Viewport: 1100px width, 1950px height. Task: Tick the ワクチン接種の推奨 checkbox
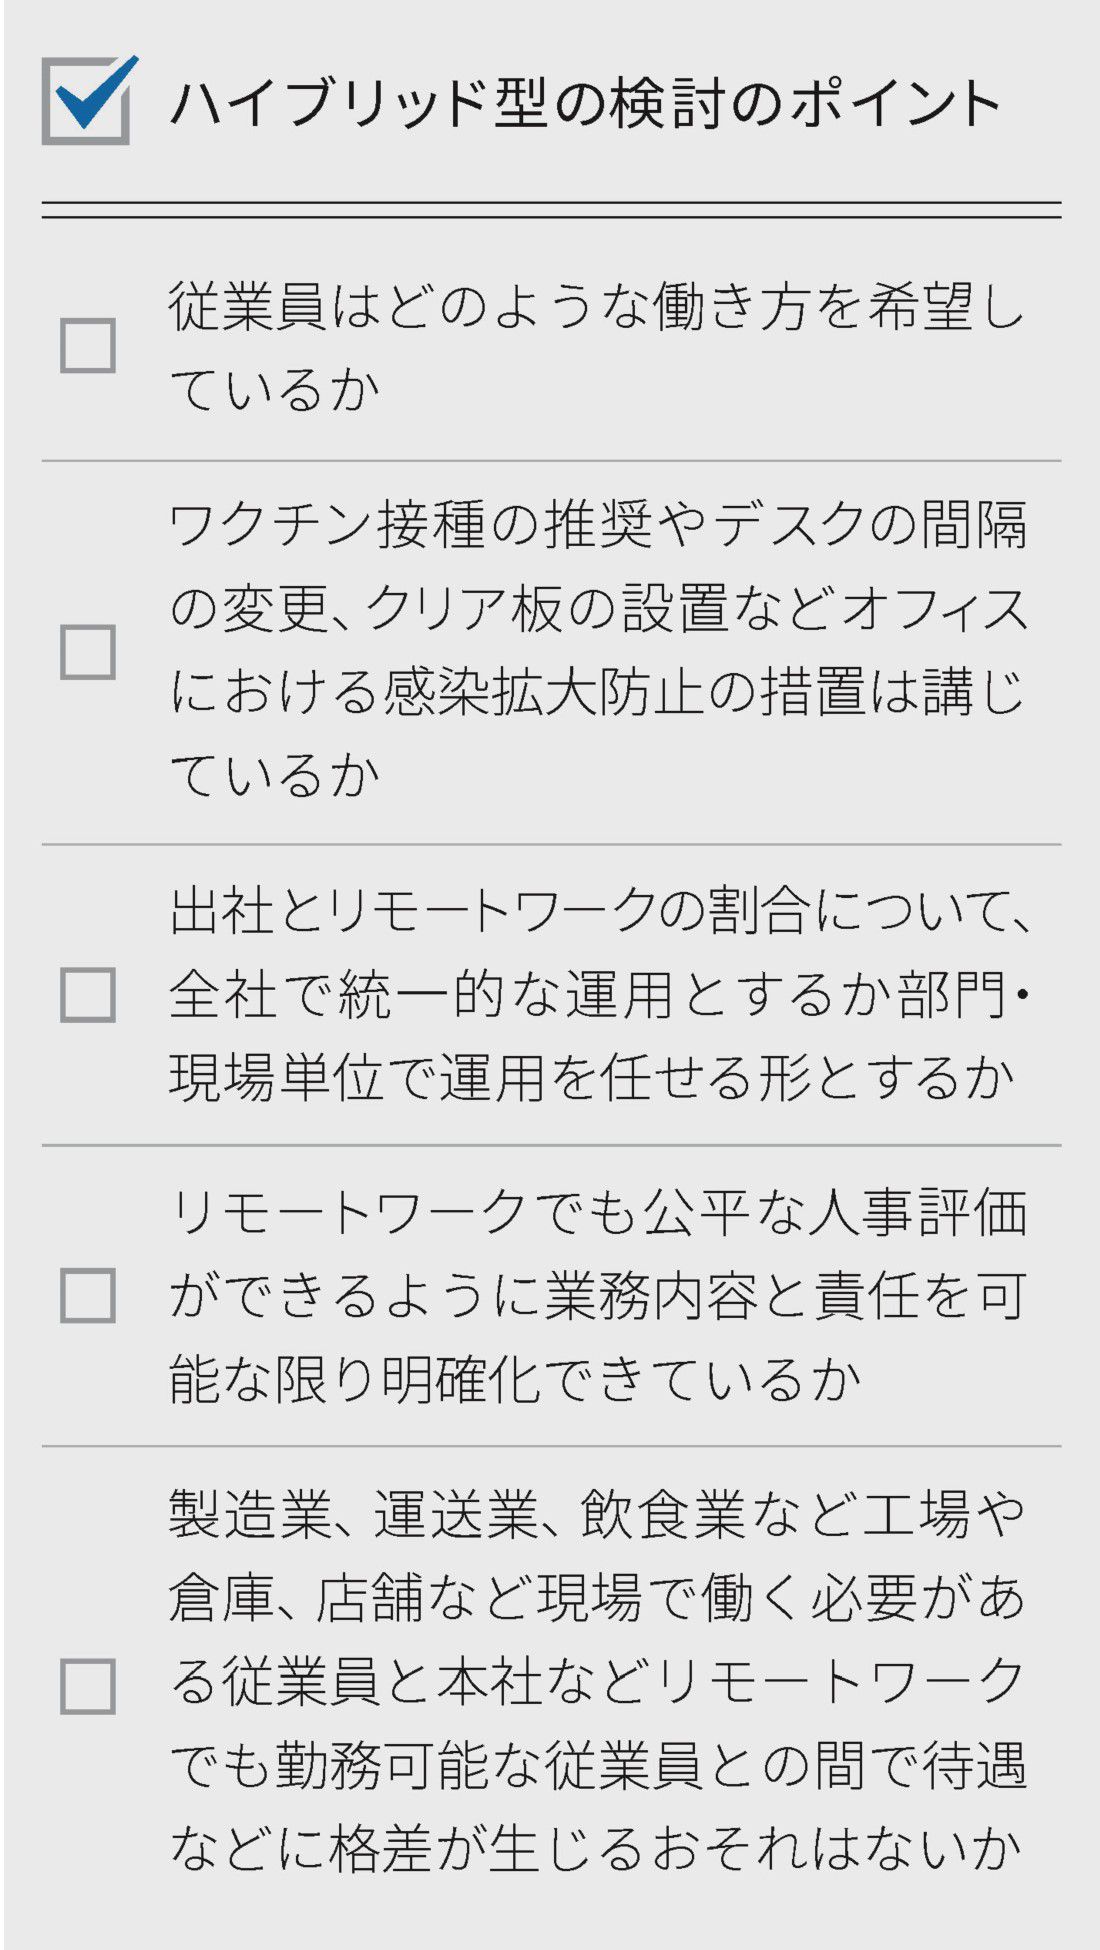tap(88, 652)
